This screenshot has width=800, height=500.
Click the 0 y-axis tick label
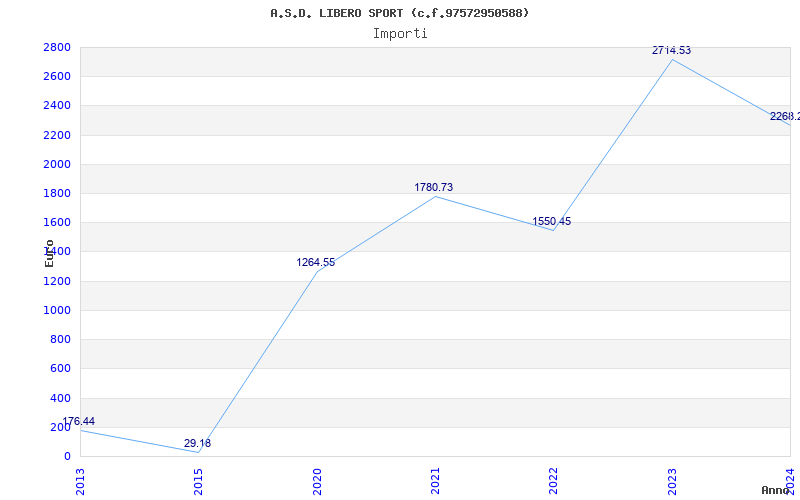67,456
